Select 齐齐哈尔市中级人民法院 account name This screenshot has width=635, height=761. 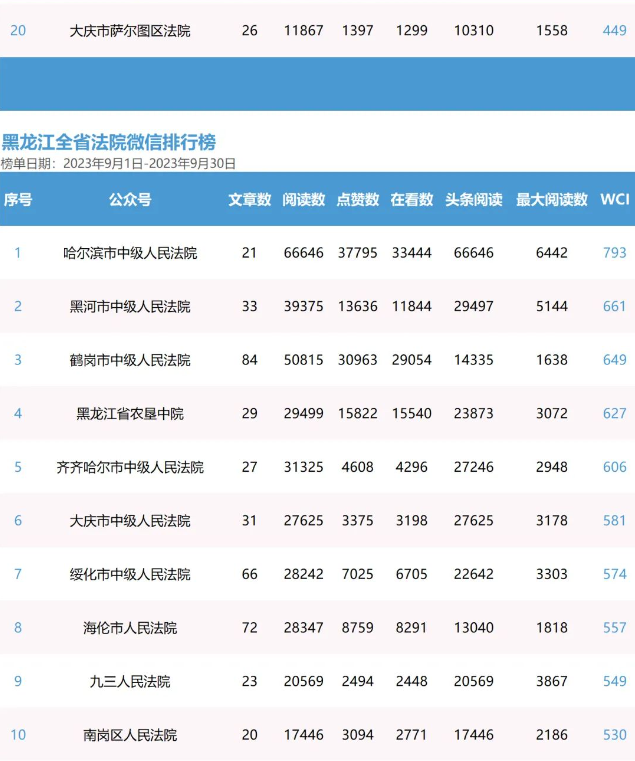point(130,467)
